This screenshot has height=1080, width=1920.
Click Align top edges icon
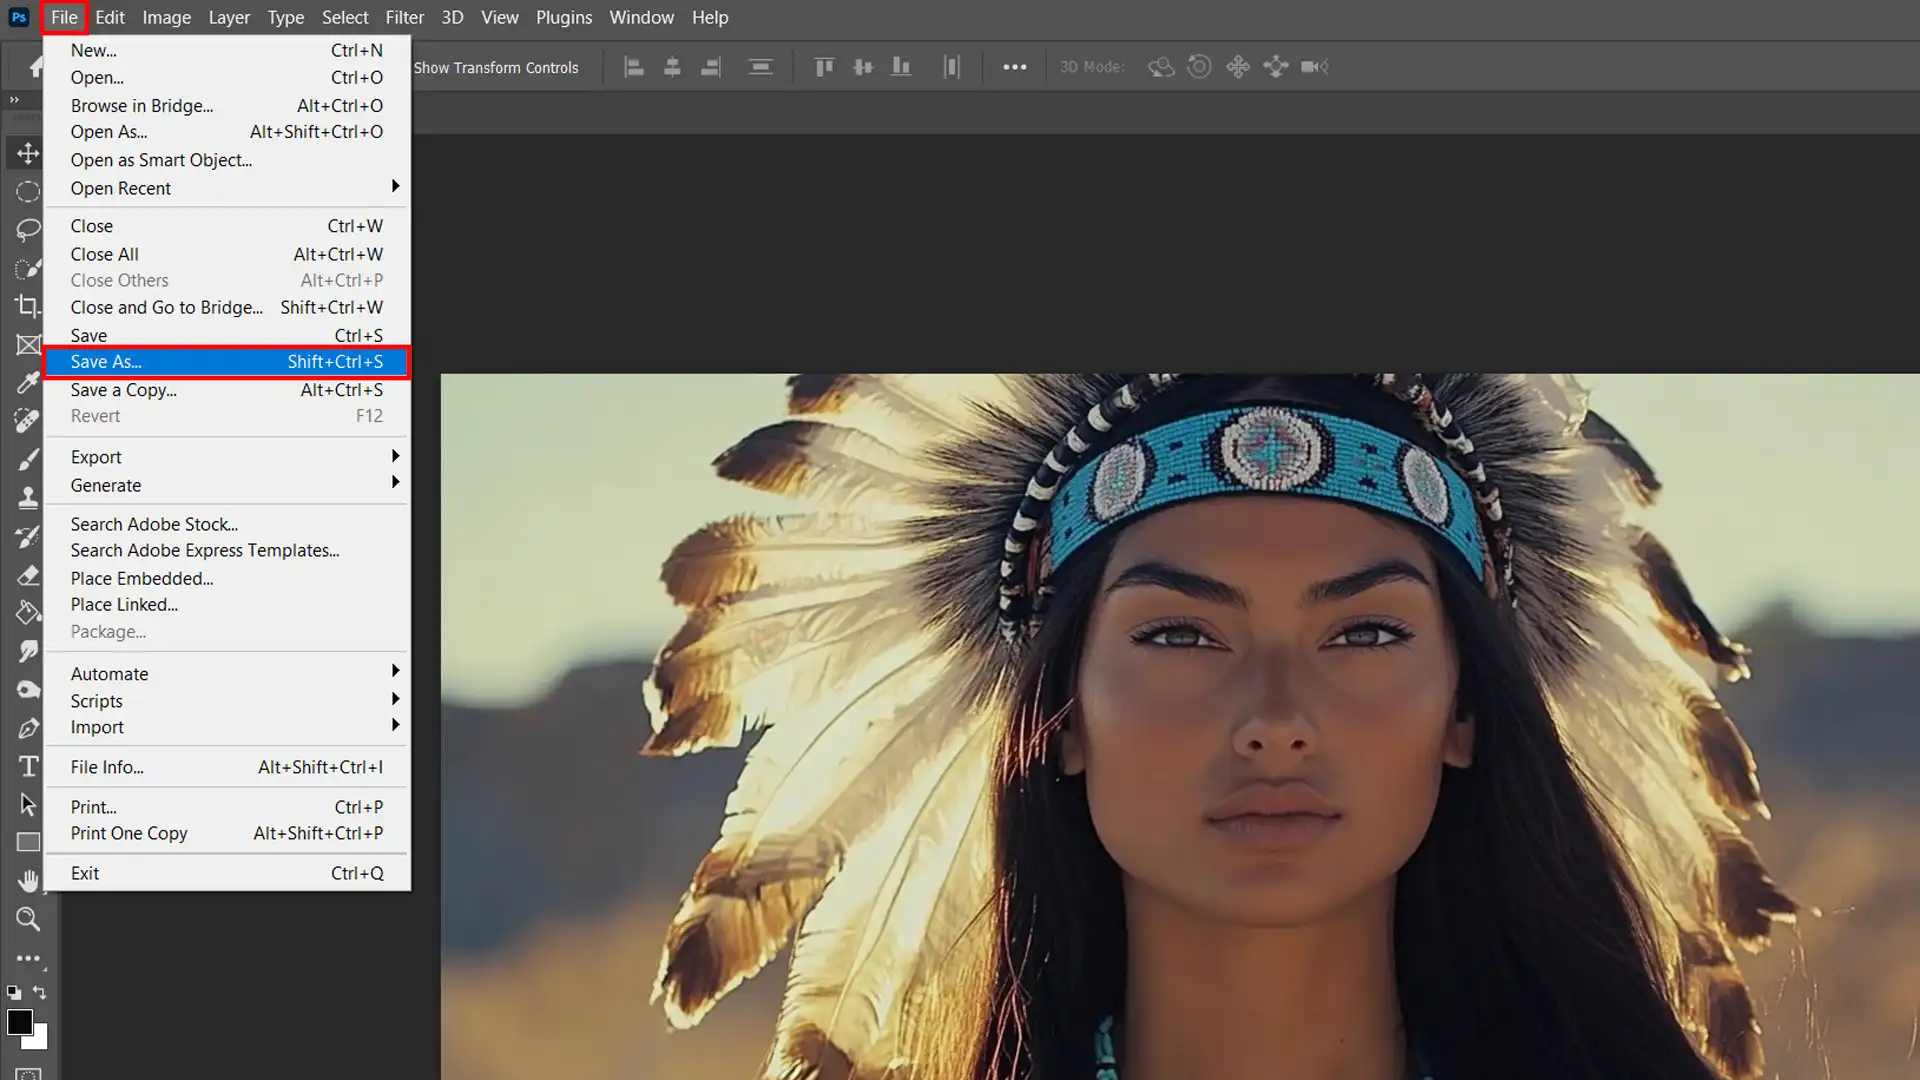point(824,67)
